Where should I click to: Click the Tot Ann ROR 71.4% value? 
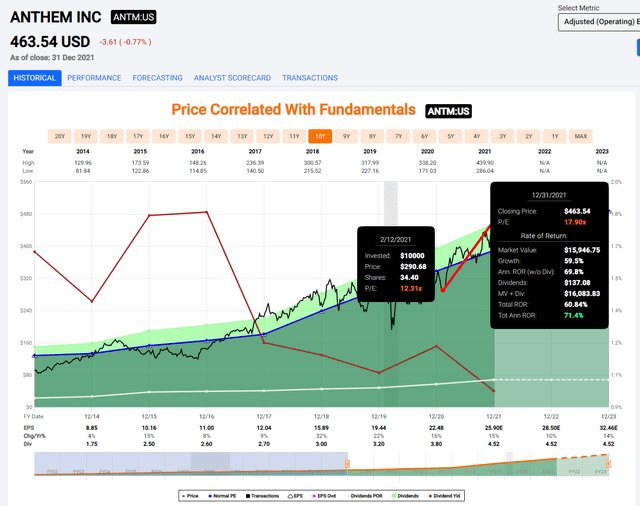click(x=573, y=315)
